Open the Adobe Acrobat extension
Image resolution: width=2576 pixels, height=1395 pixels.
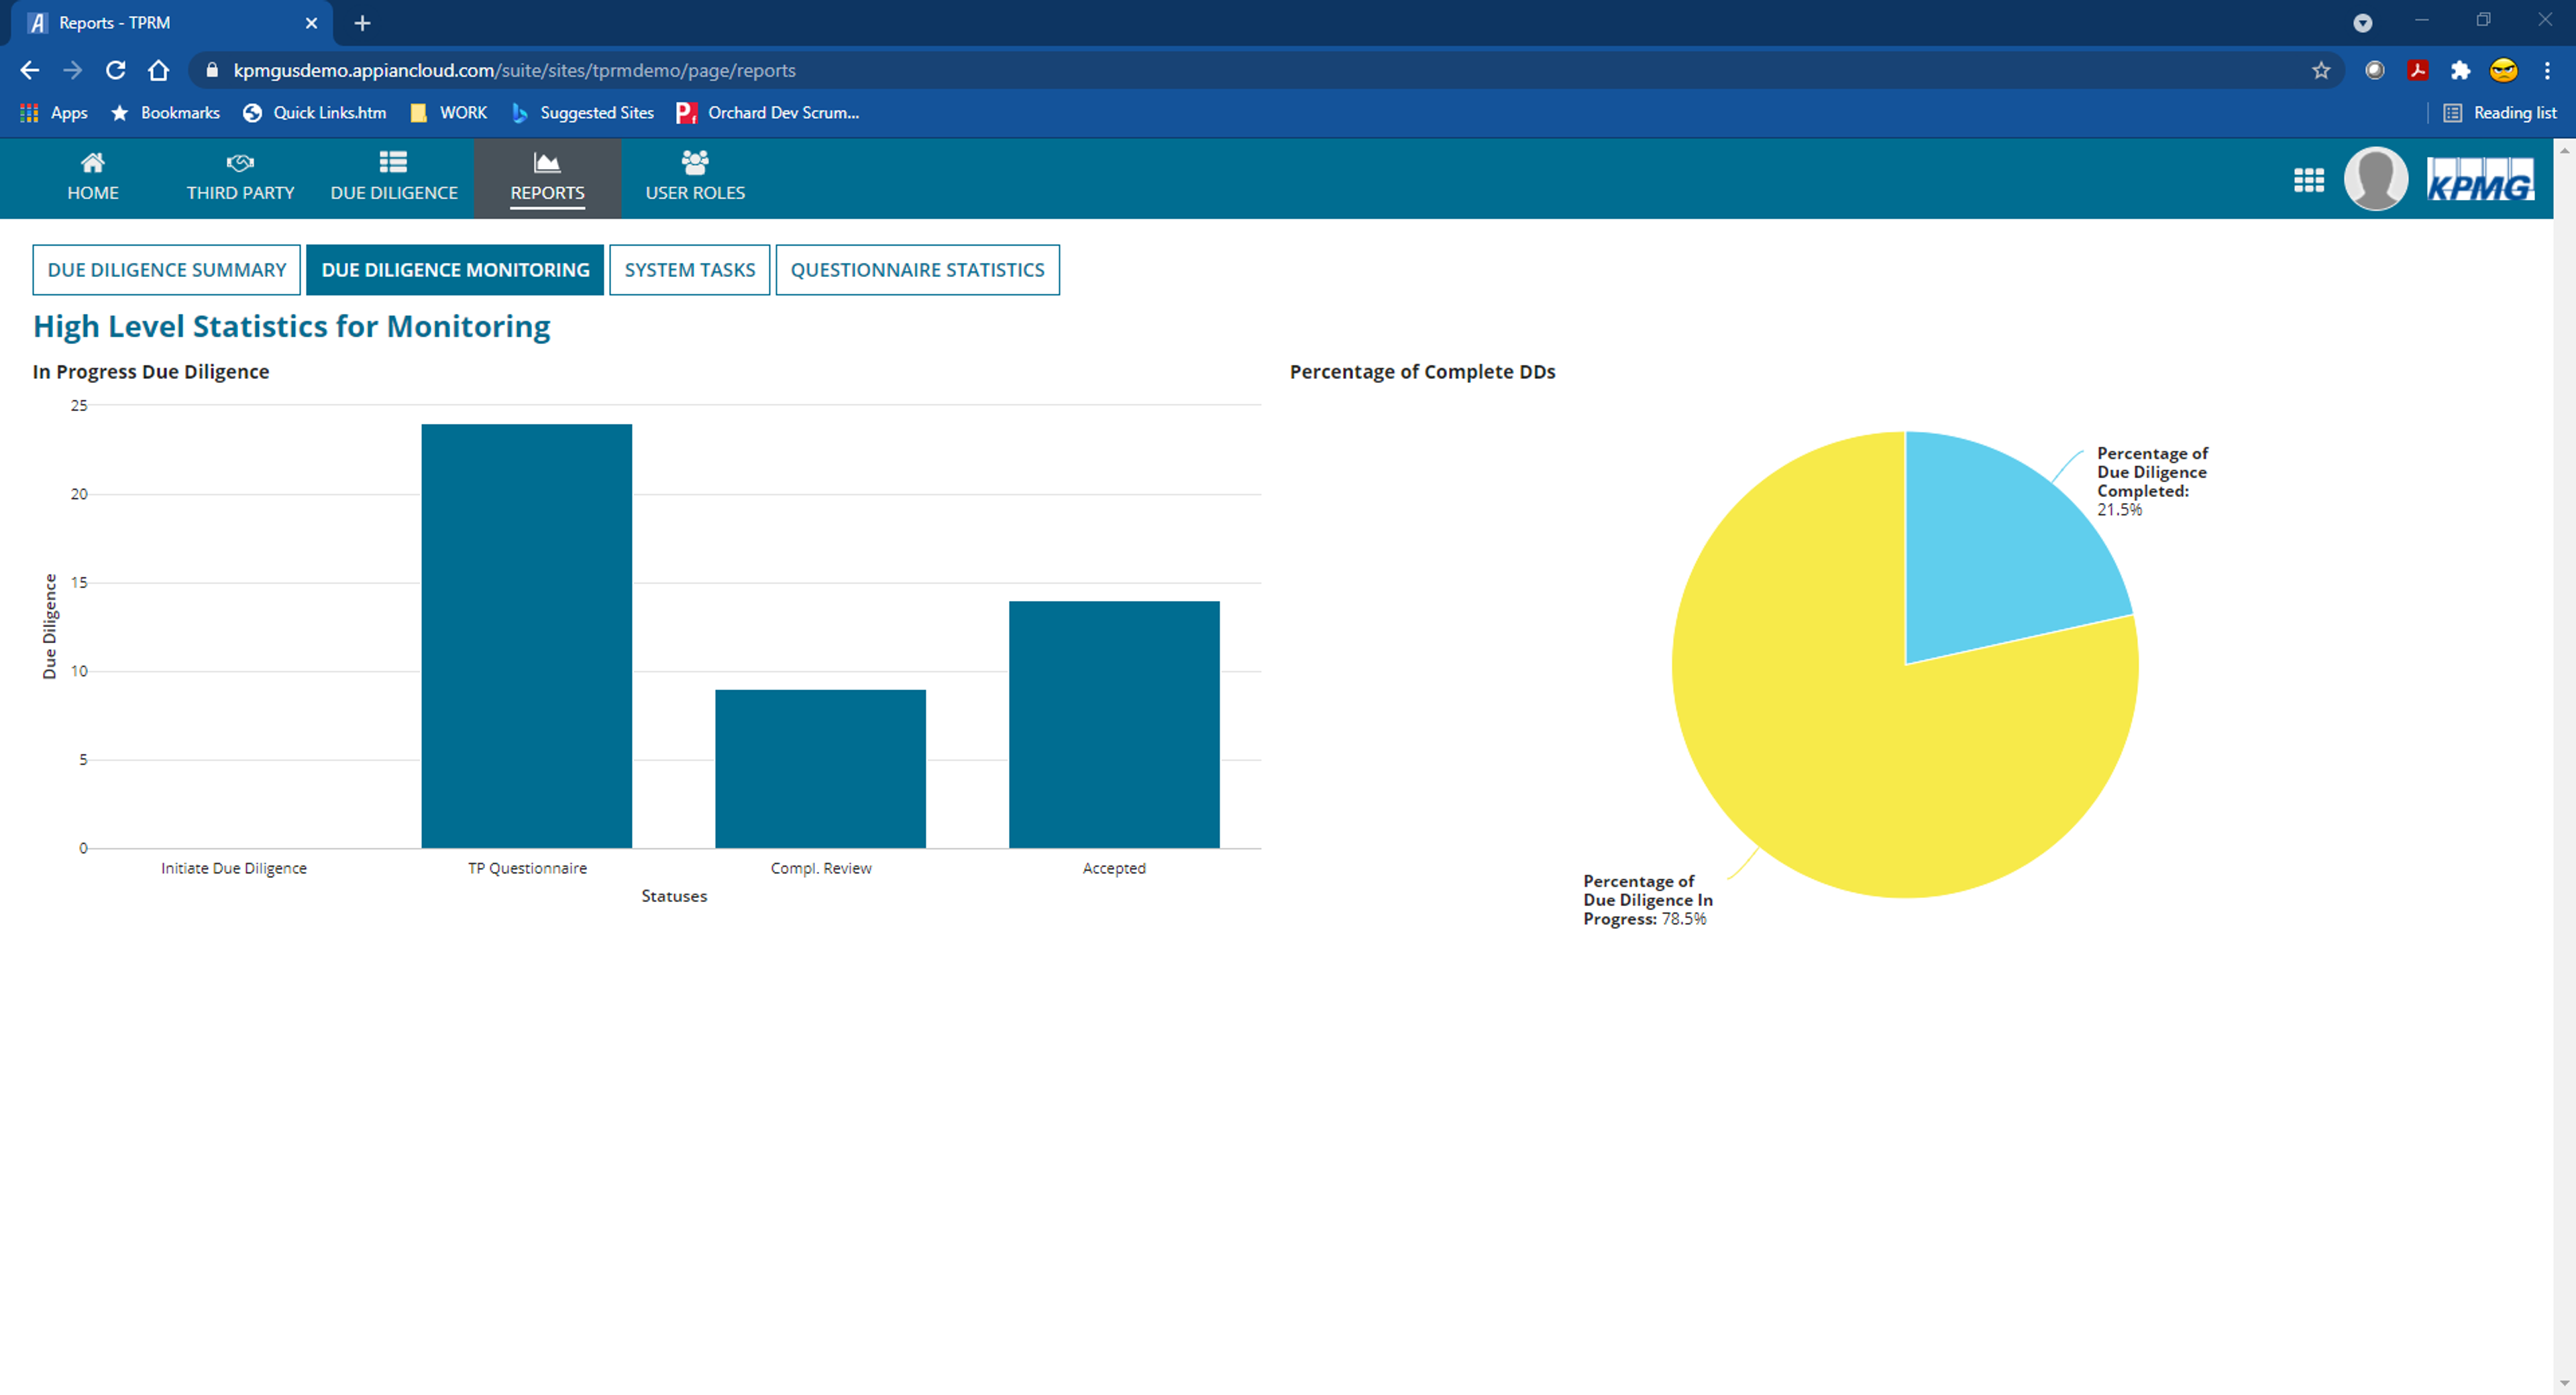2418,70
